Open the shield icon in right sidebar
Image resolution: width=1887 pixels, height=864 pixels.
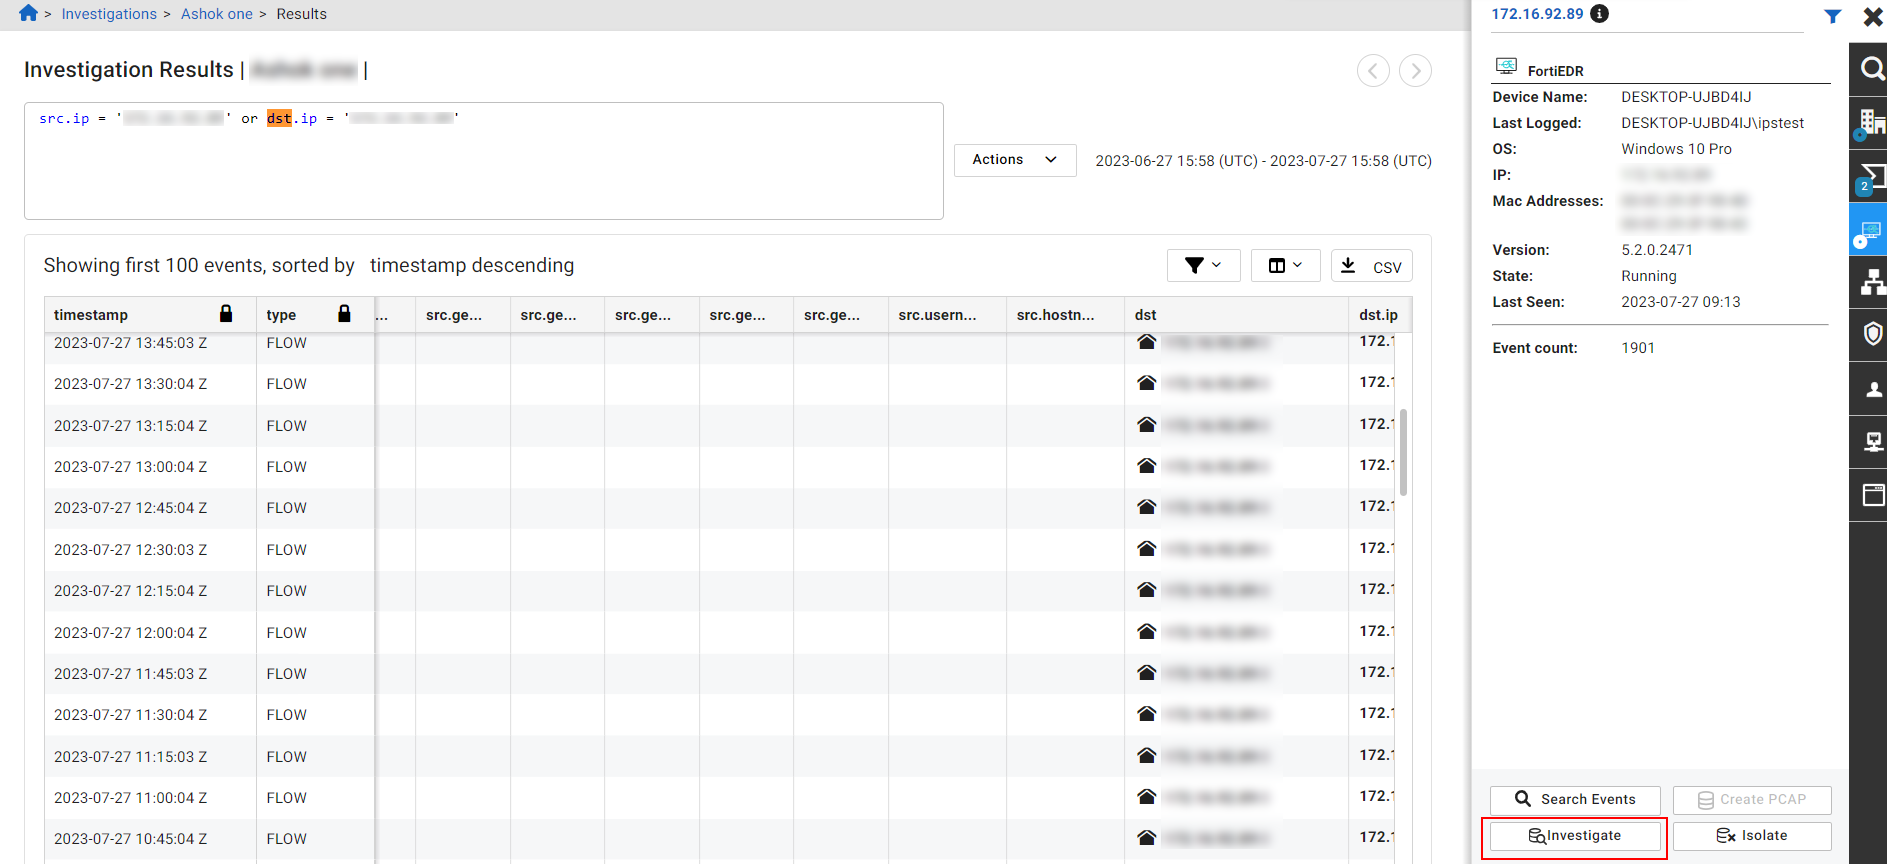tap(1872, 334)
